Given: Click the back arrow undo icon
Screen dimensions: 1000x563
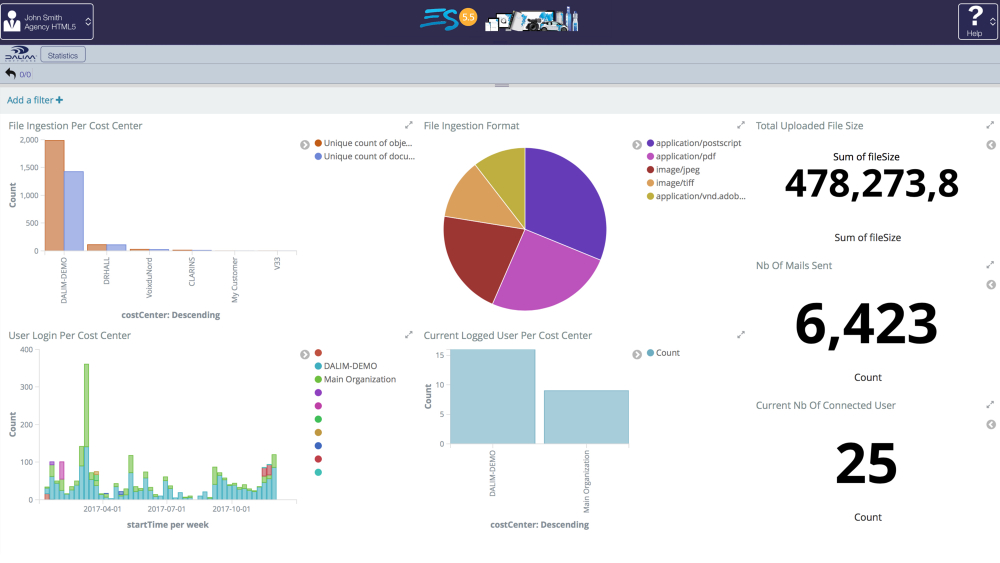Looking at the screenshot, I should point(11,73).
